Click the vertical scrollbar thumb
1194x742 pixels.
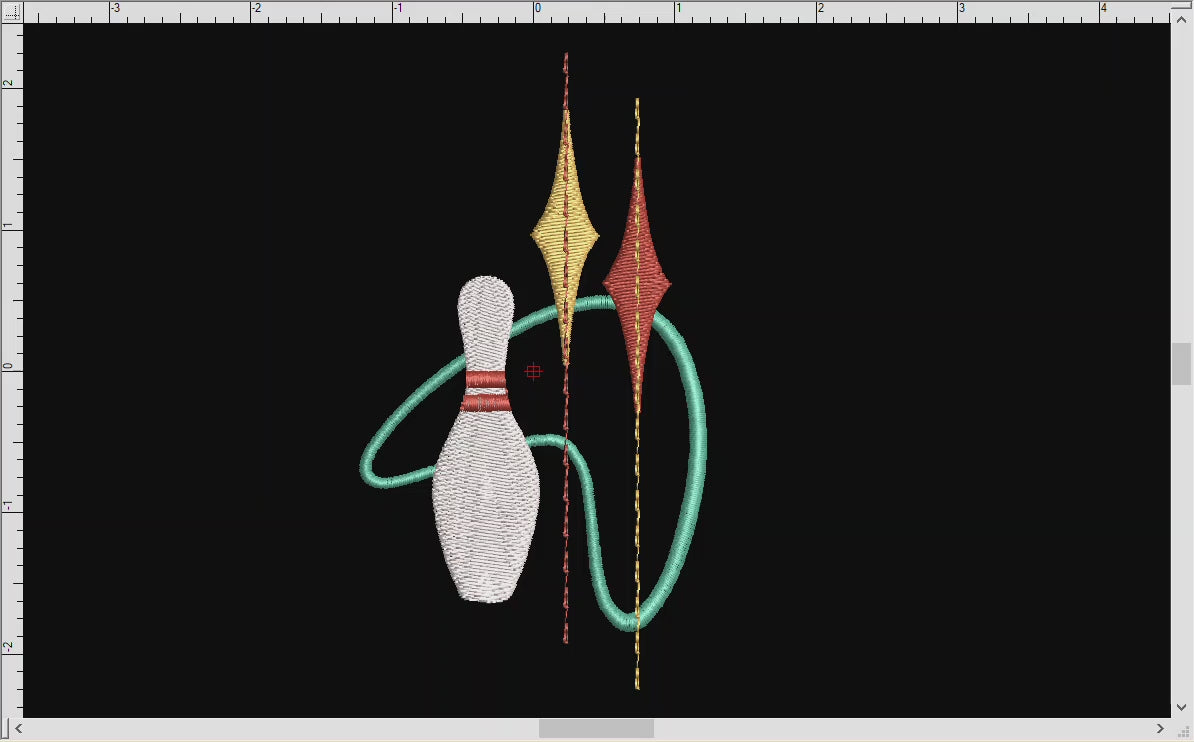[x=1182, y=364]
